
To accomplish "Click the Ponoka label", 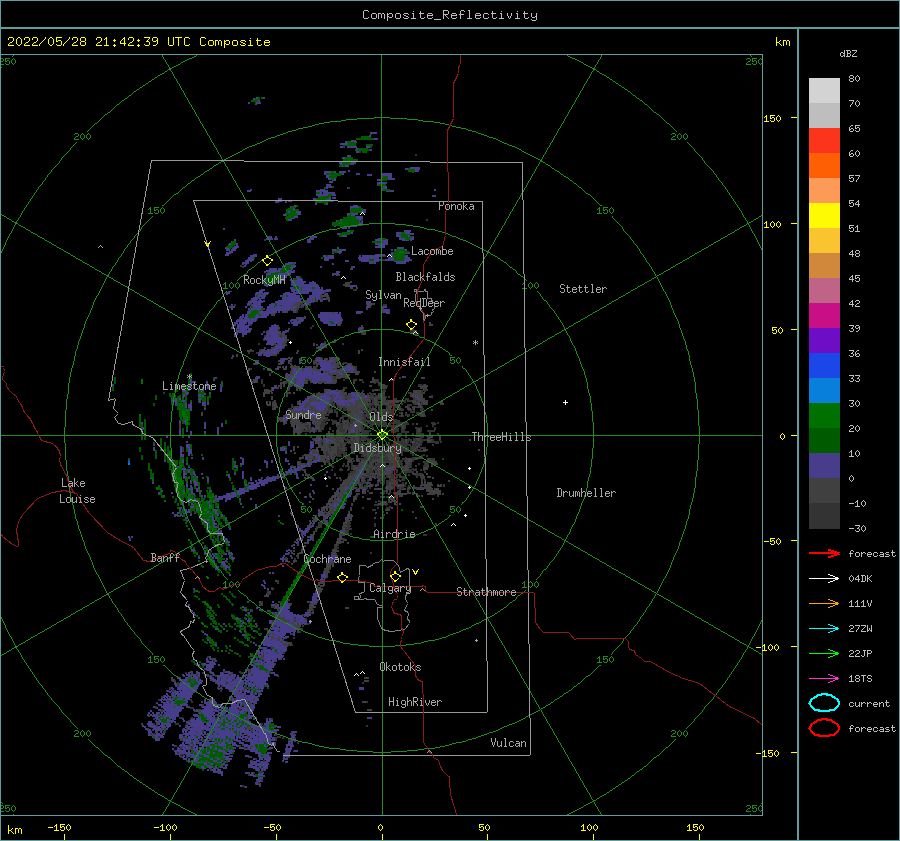I will [456, 207].
